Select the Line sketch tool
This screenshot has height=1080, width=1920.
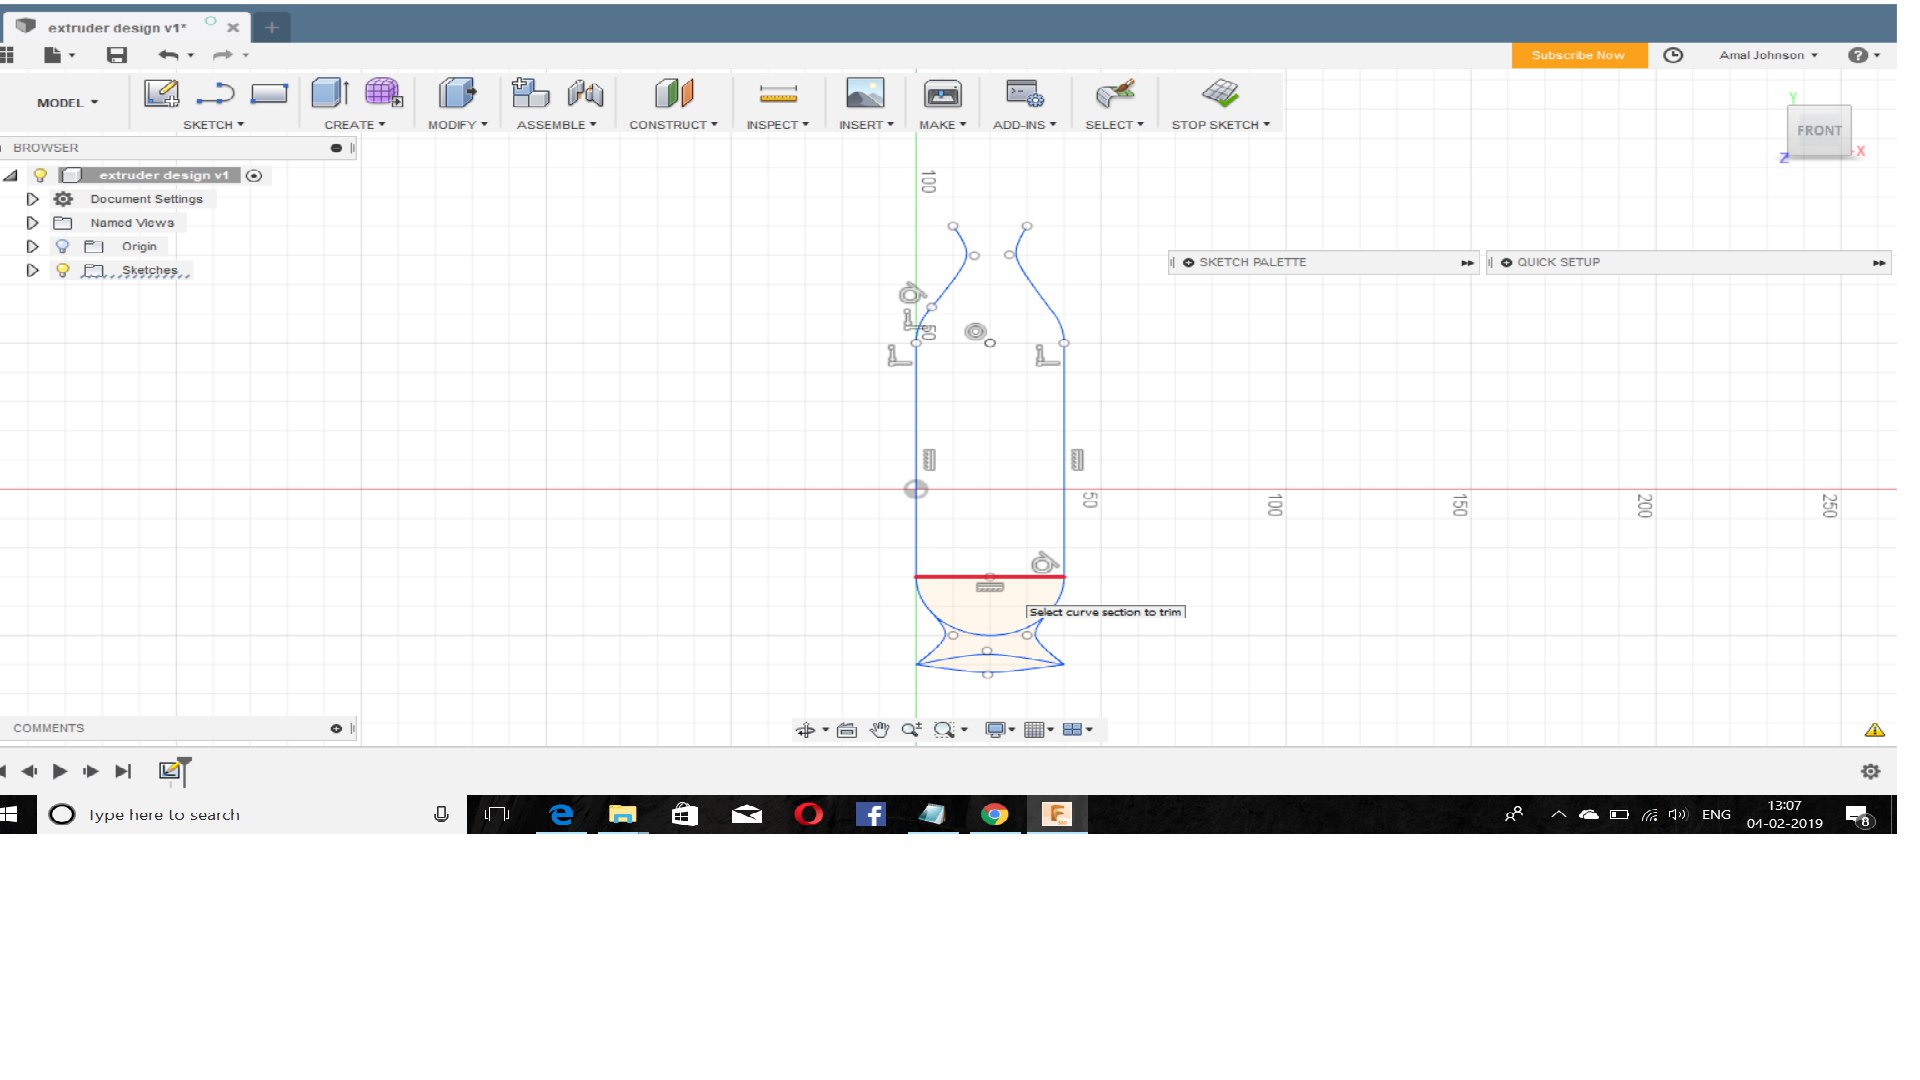click(x=215, y=94)
